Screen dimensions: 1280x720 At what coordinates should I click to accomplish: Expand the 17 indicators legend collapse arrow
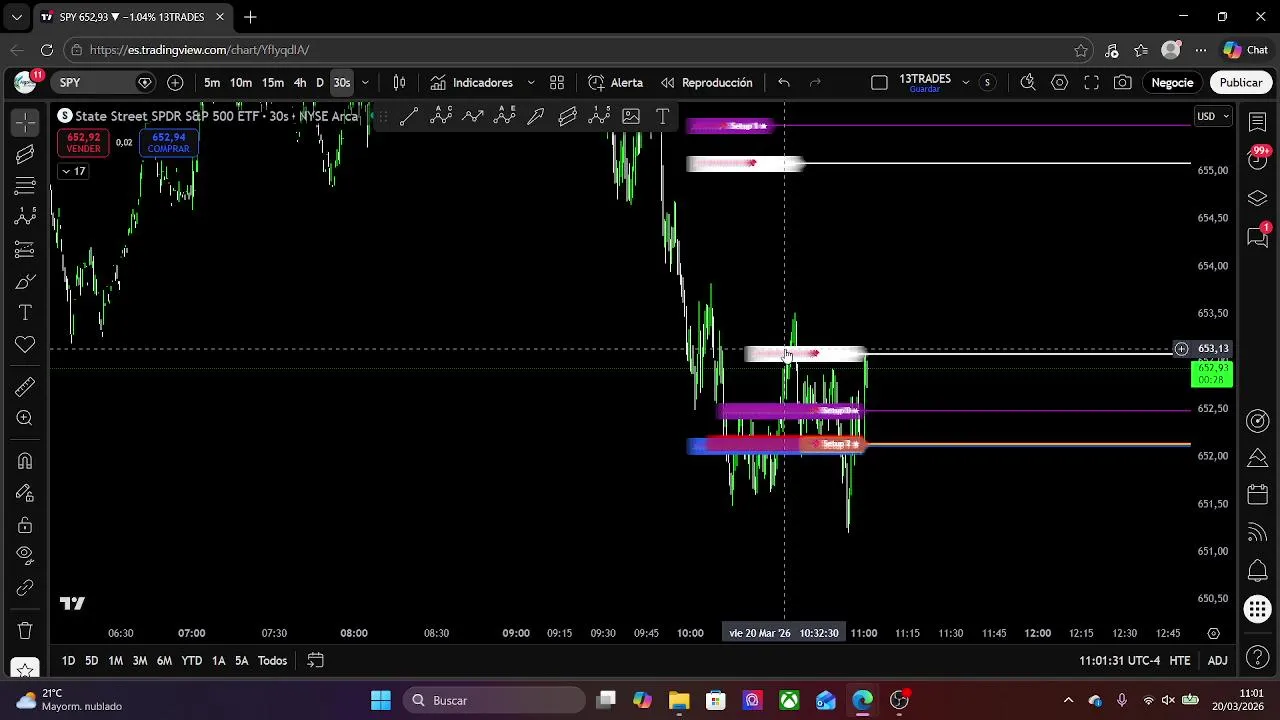pos(73,171)
